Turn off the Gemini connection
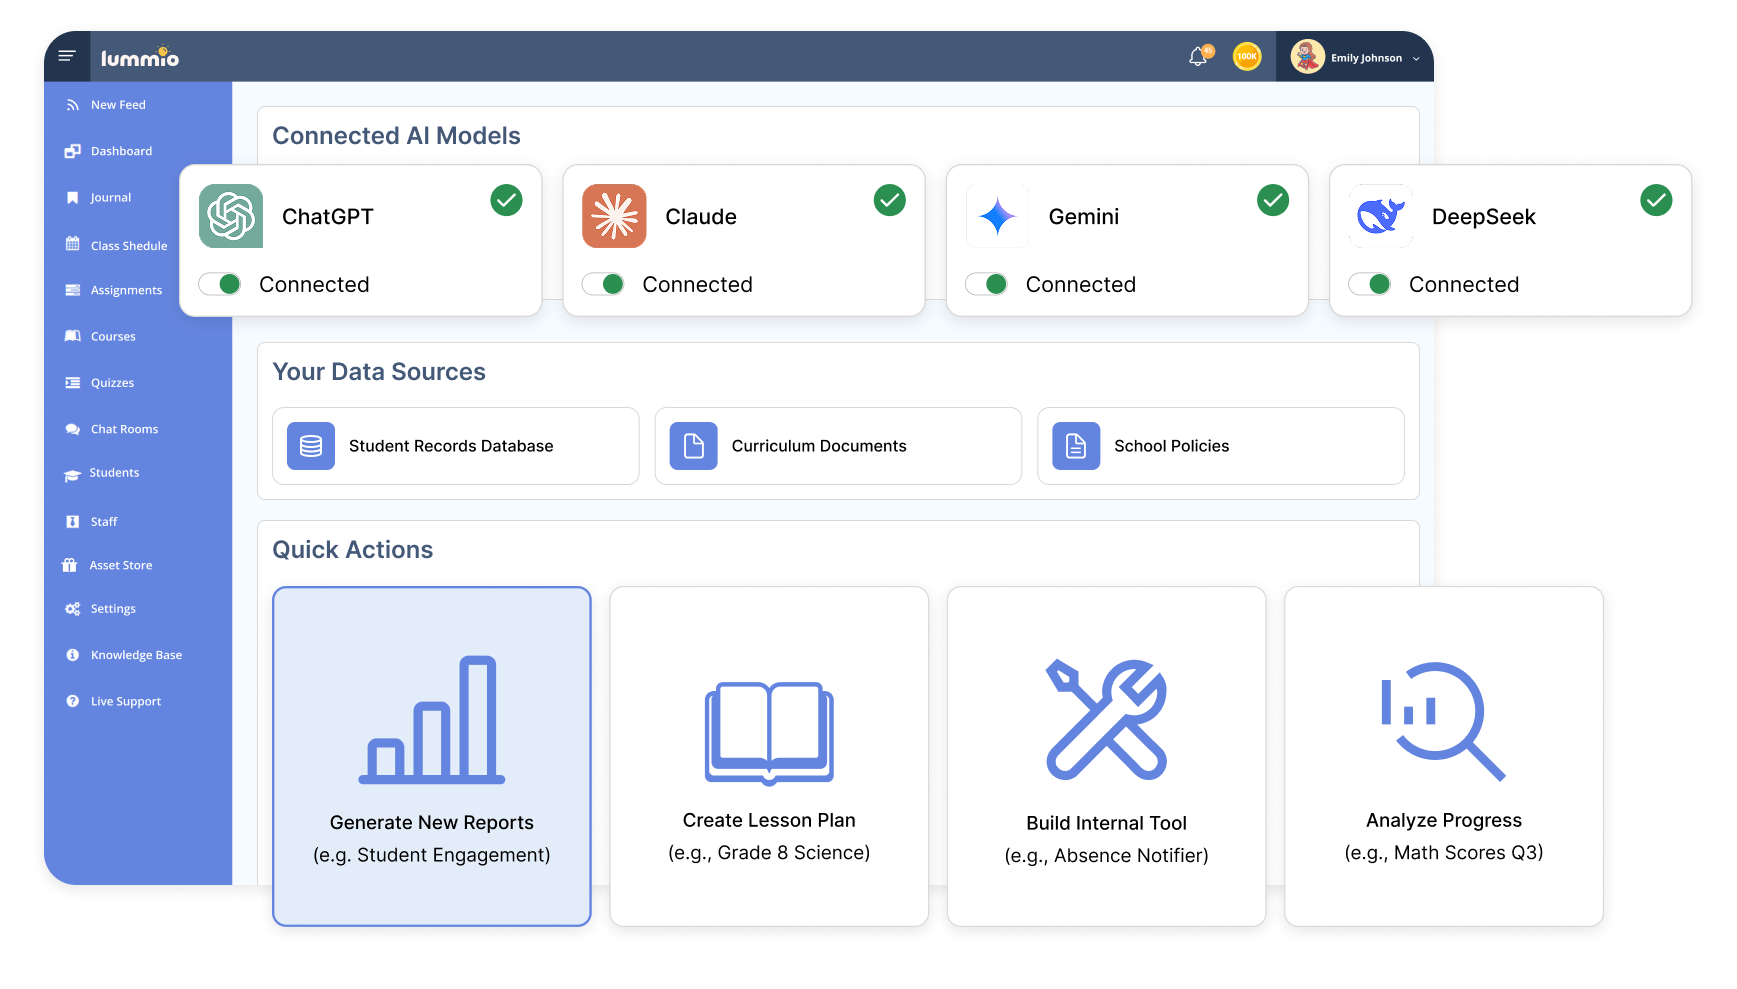 pyautogui.click(x=987, y=284)
